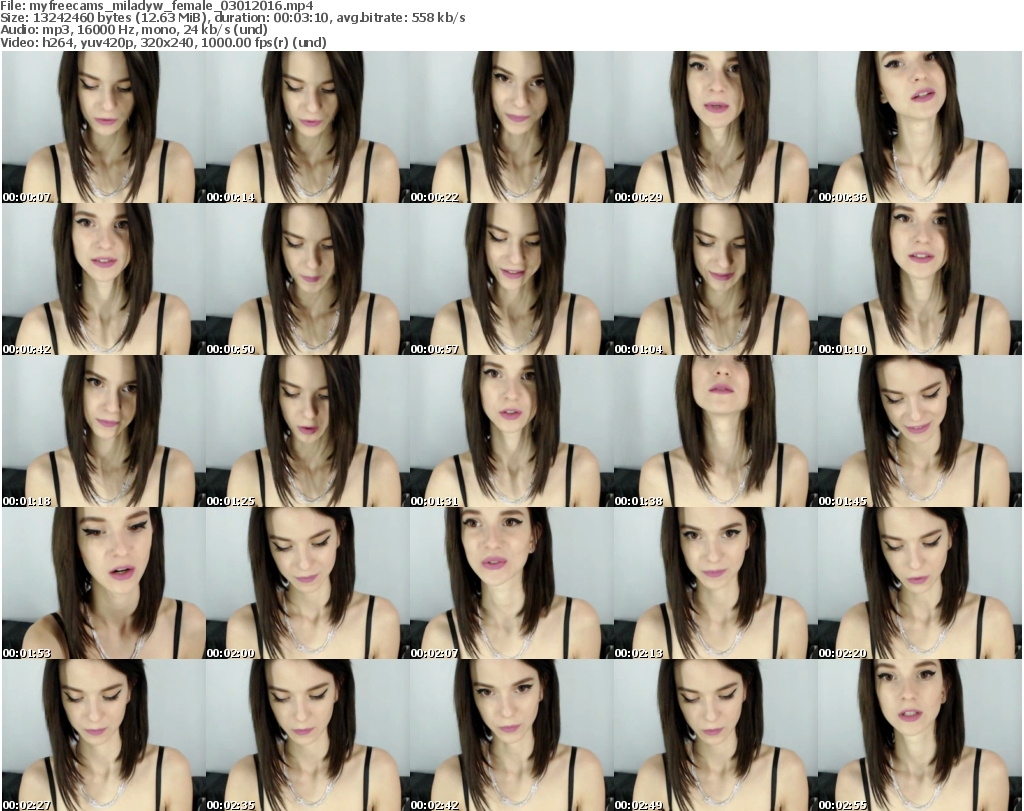
Task: Open the thumbnail at 00:01:10
Action: tap(920, 279)
